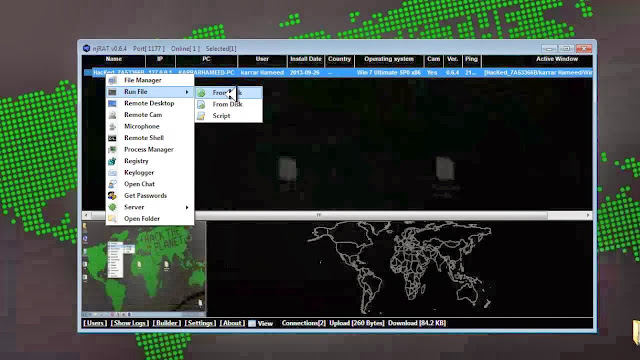Screen dimensions: 640x360
Task: Click the Connections[2] status text
Action: [304, 323]
